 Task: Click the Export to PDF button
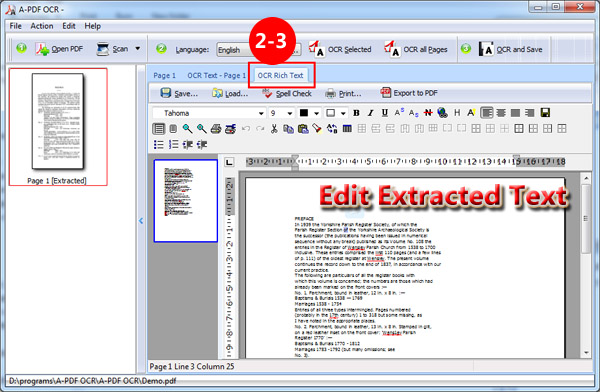[x=409, y=93]
